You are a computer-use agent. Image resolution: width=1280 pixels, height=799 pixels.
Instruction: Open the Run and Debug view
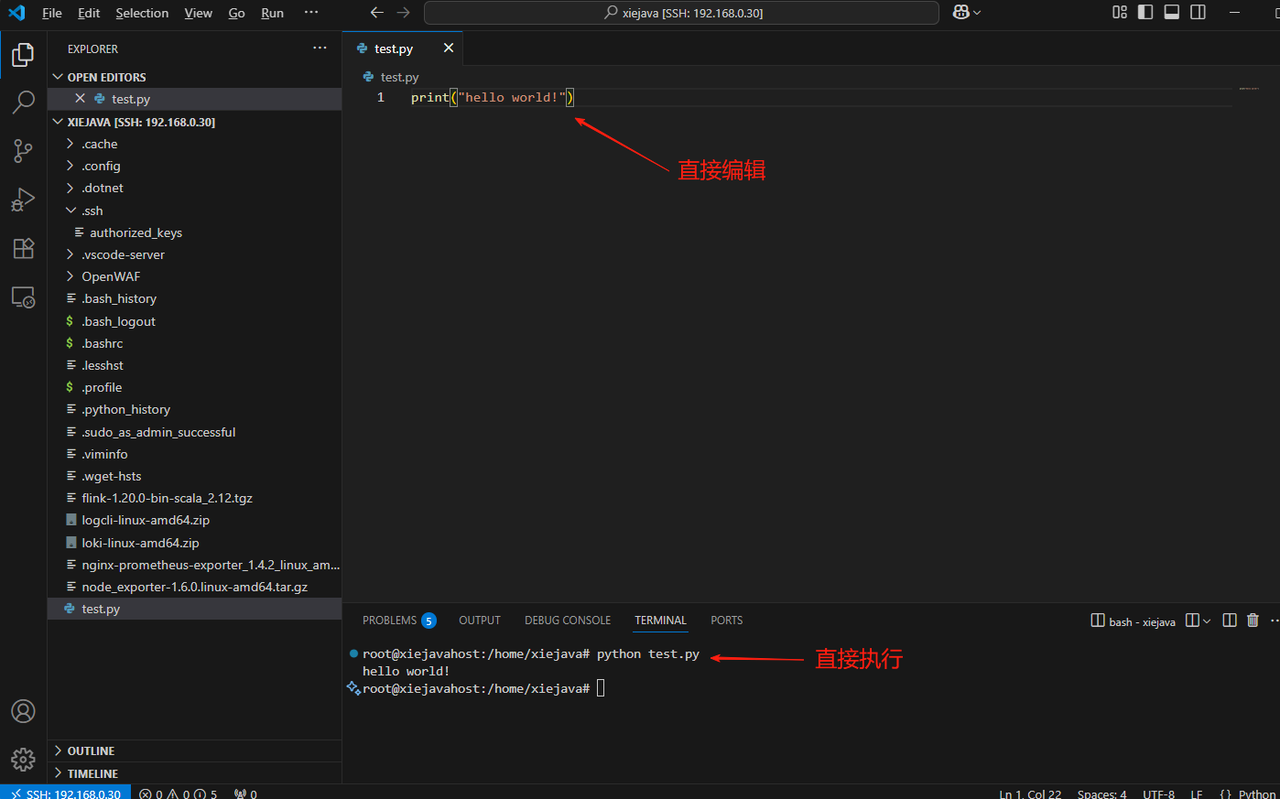pos(23,199)
